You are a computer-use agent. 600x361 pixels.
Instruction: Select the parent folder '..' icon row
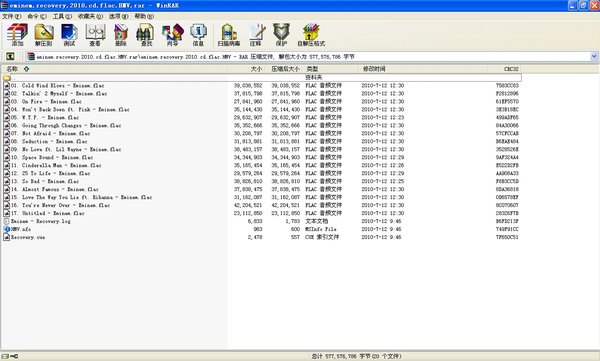pyautogui.click(x=7, y=78)
